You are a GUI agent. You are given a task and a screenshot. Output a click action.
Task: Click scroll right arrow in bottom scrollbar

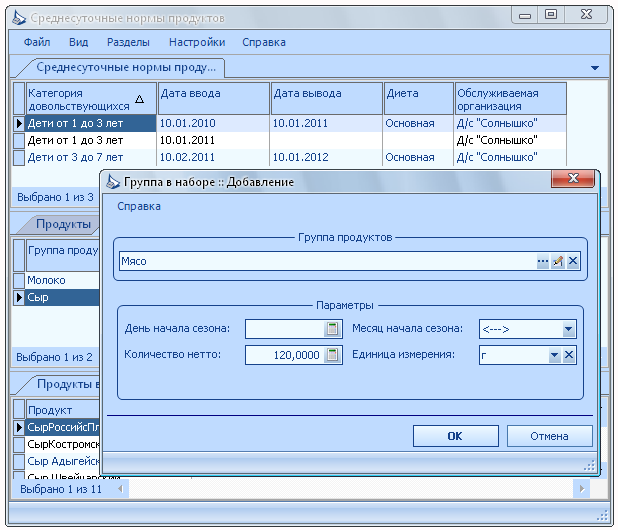click(582, 489)
